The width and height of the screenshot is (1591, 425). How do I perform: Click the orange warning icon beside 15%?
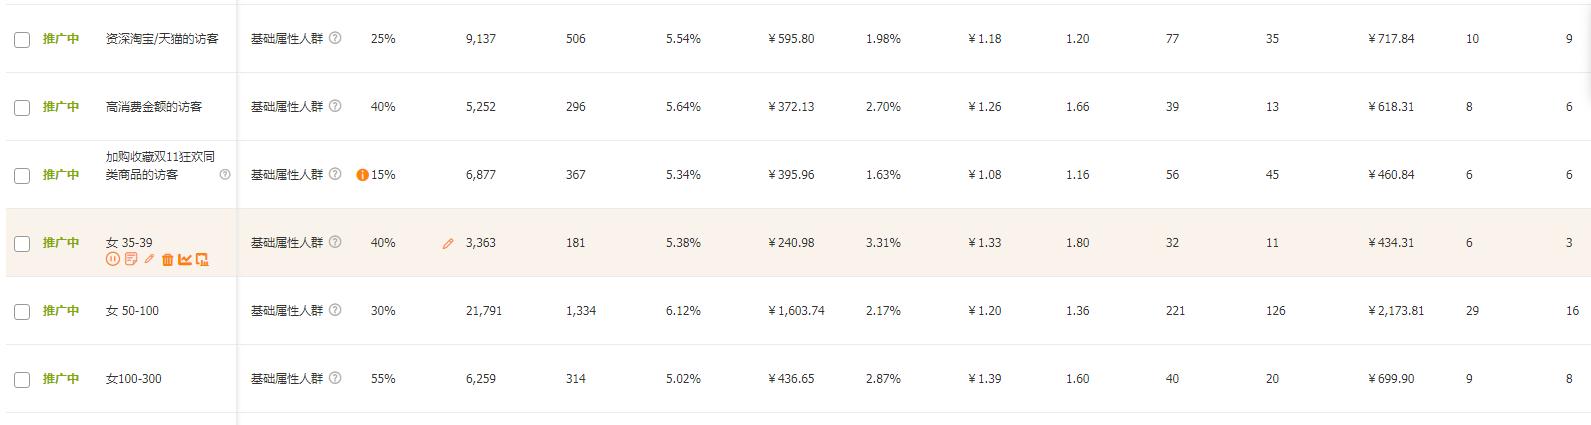tap(363, 175)
